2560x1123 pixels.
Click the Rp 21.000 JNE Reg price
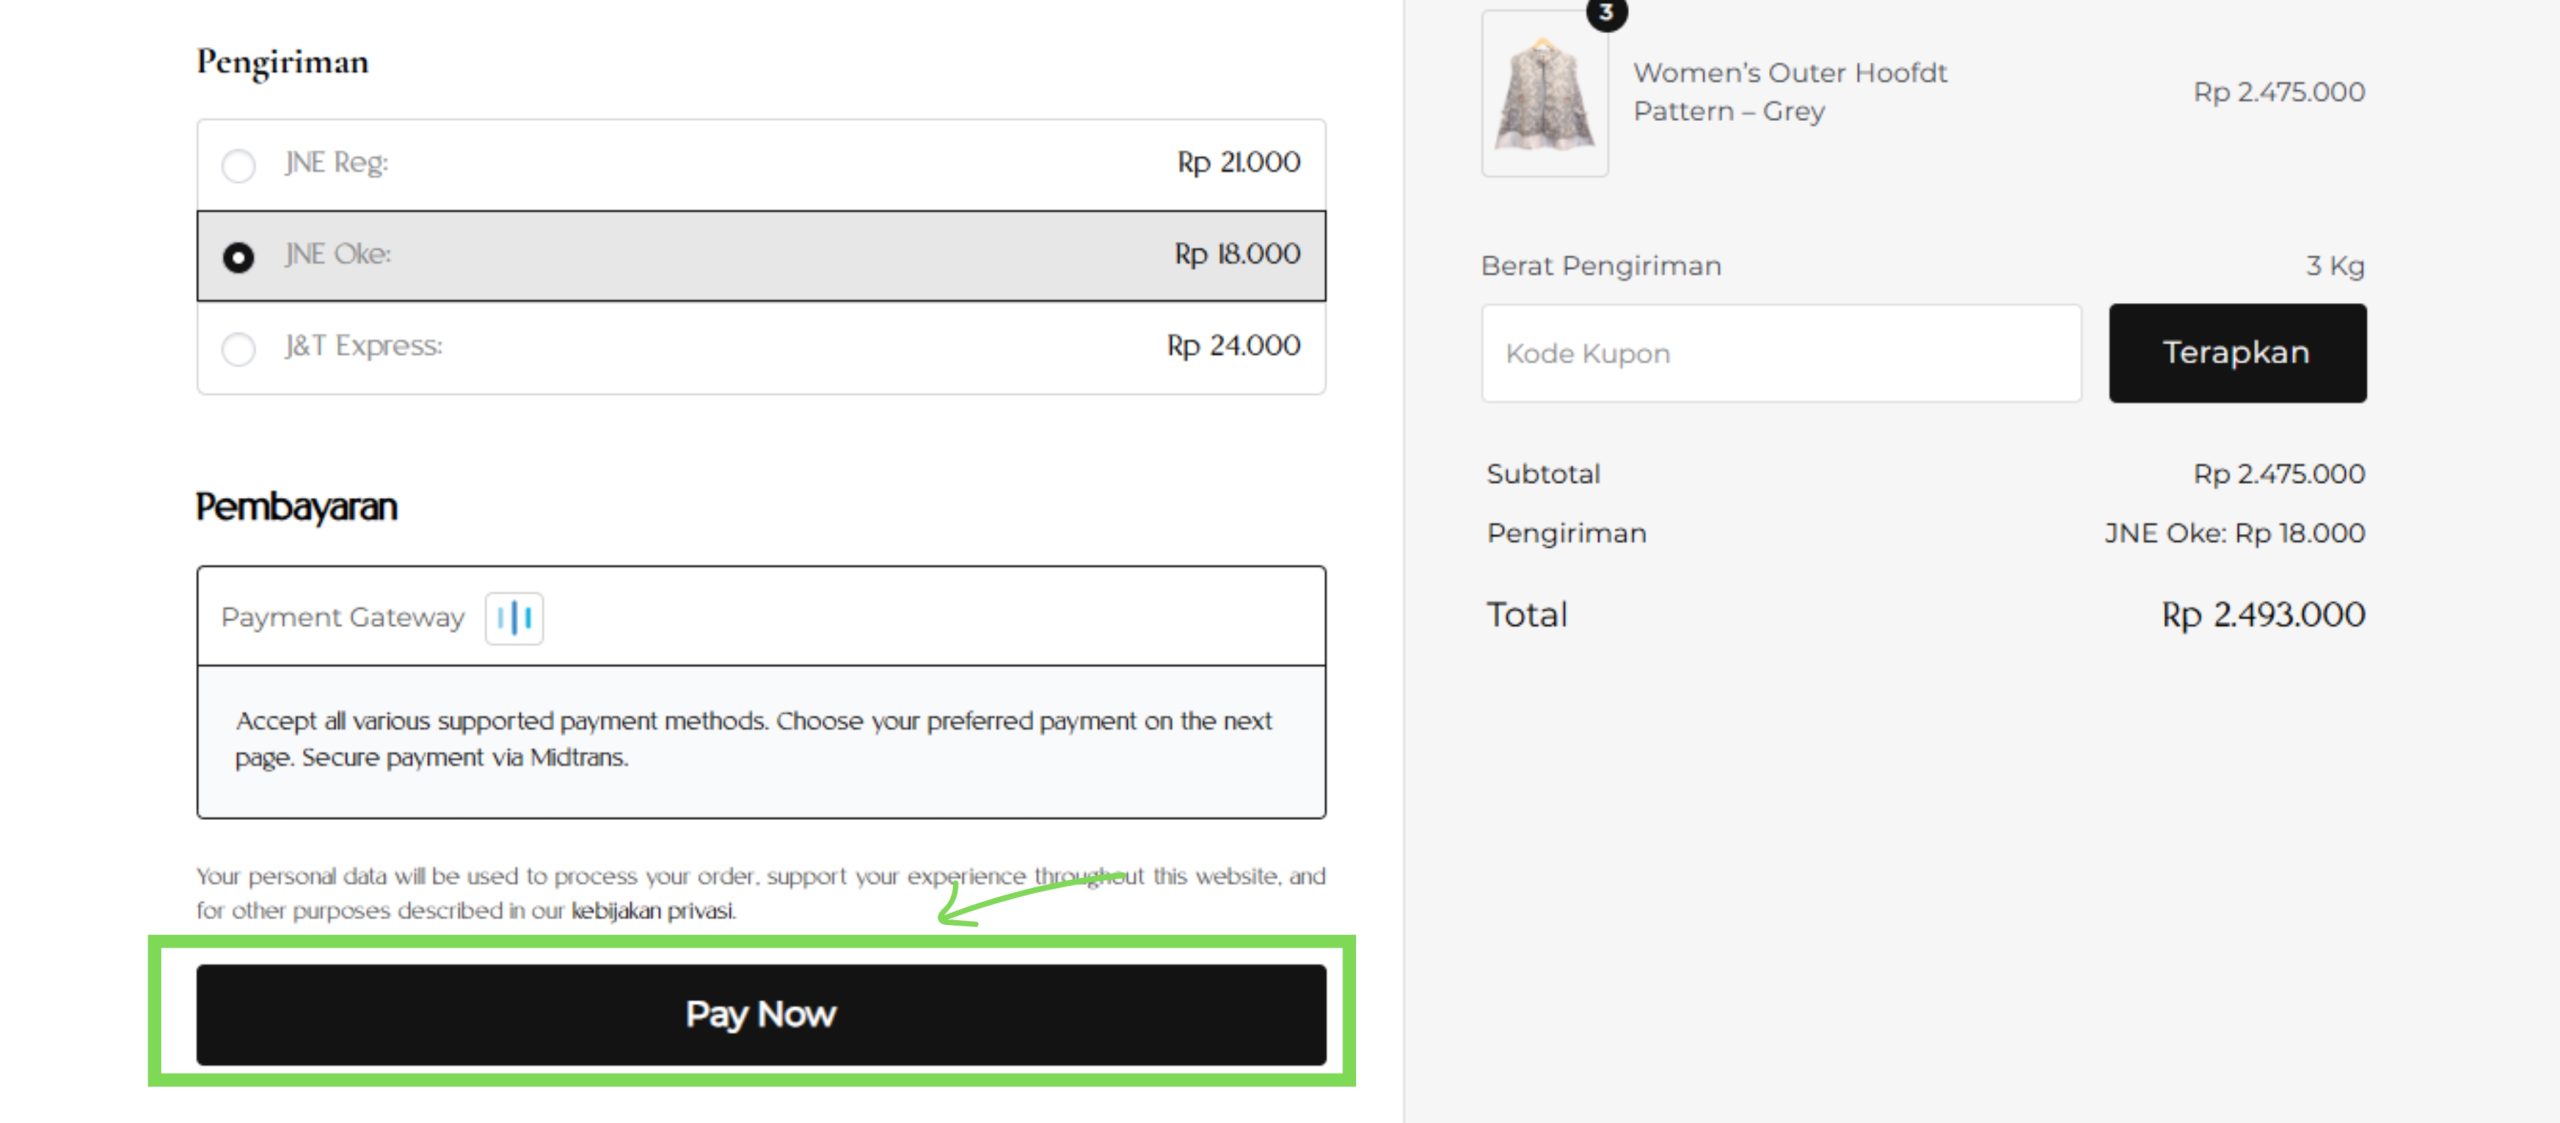pos(1238,162)
